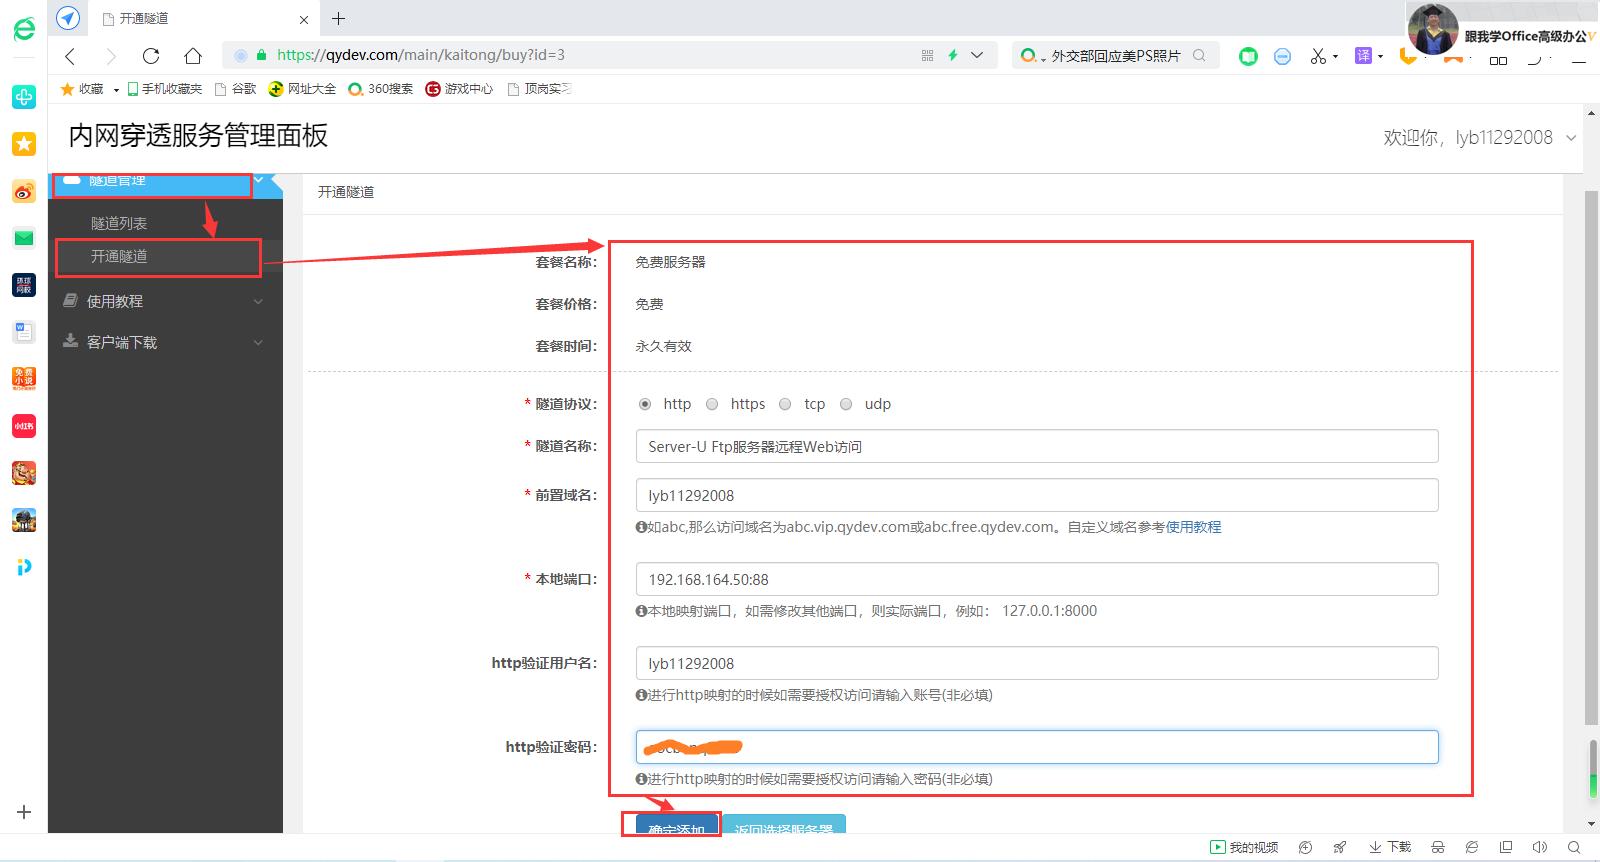Image resolution: width=1600 pixels, height=862 pixels.
Task: Open the user dropdown next to lyb11292008
Action: point(1571,138)
